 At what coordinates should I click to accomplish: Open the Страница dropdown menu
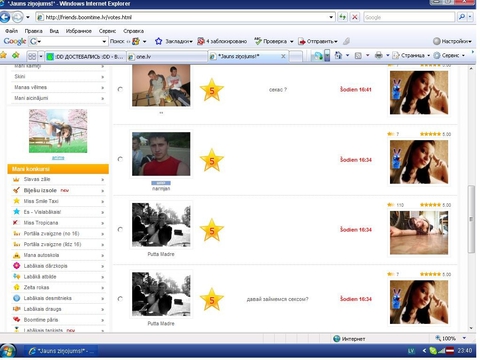[x=413, y=55]
